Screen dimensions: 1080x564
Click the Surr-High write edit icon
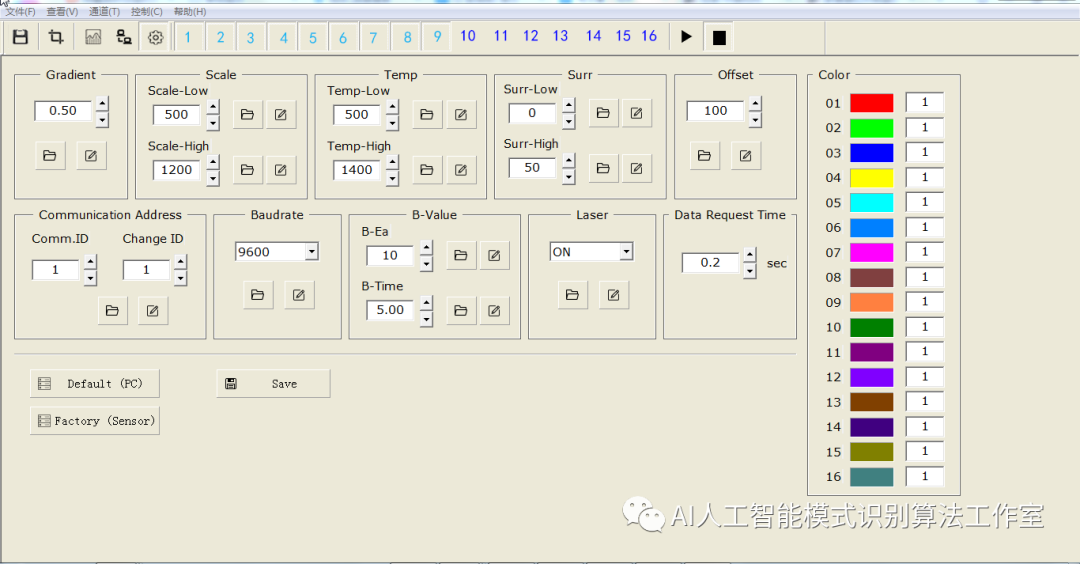click(x=636, y=168)
